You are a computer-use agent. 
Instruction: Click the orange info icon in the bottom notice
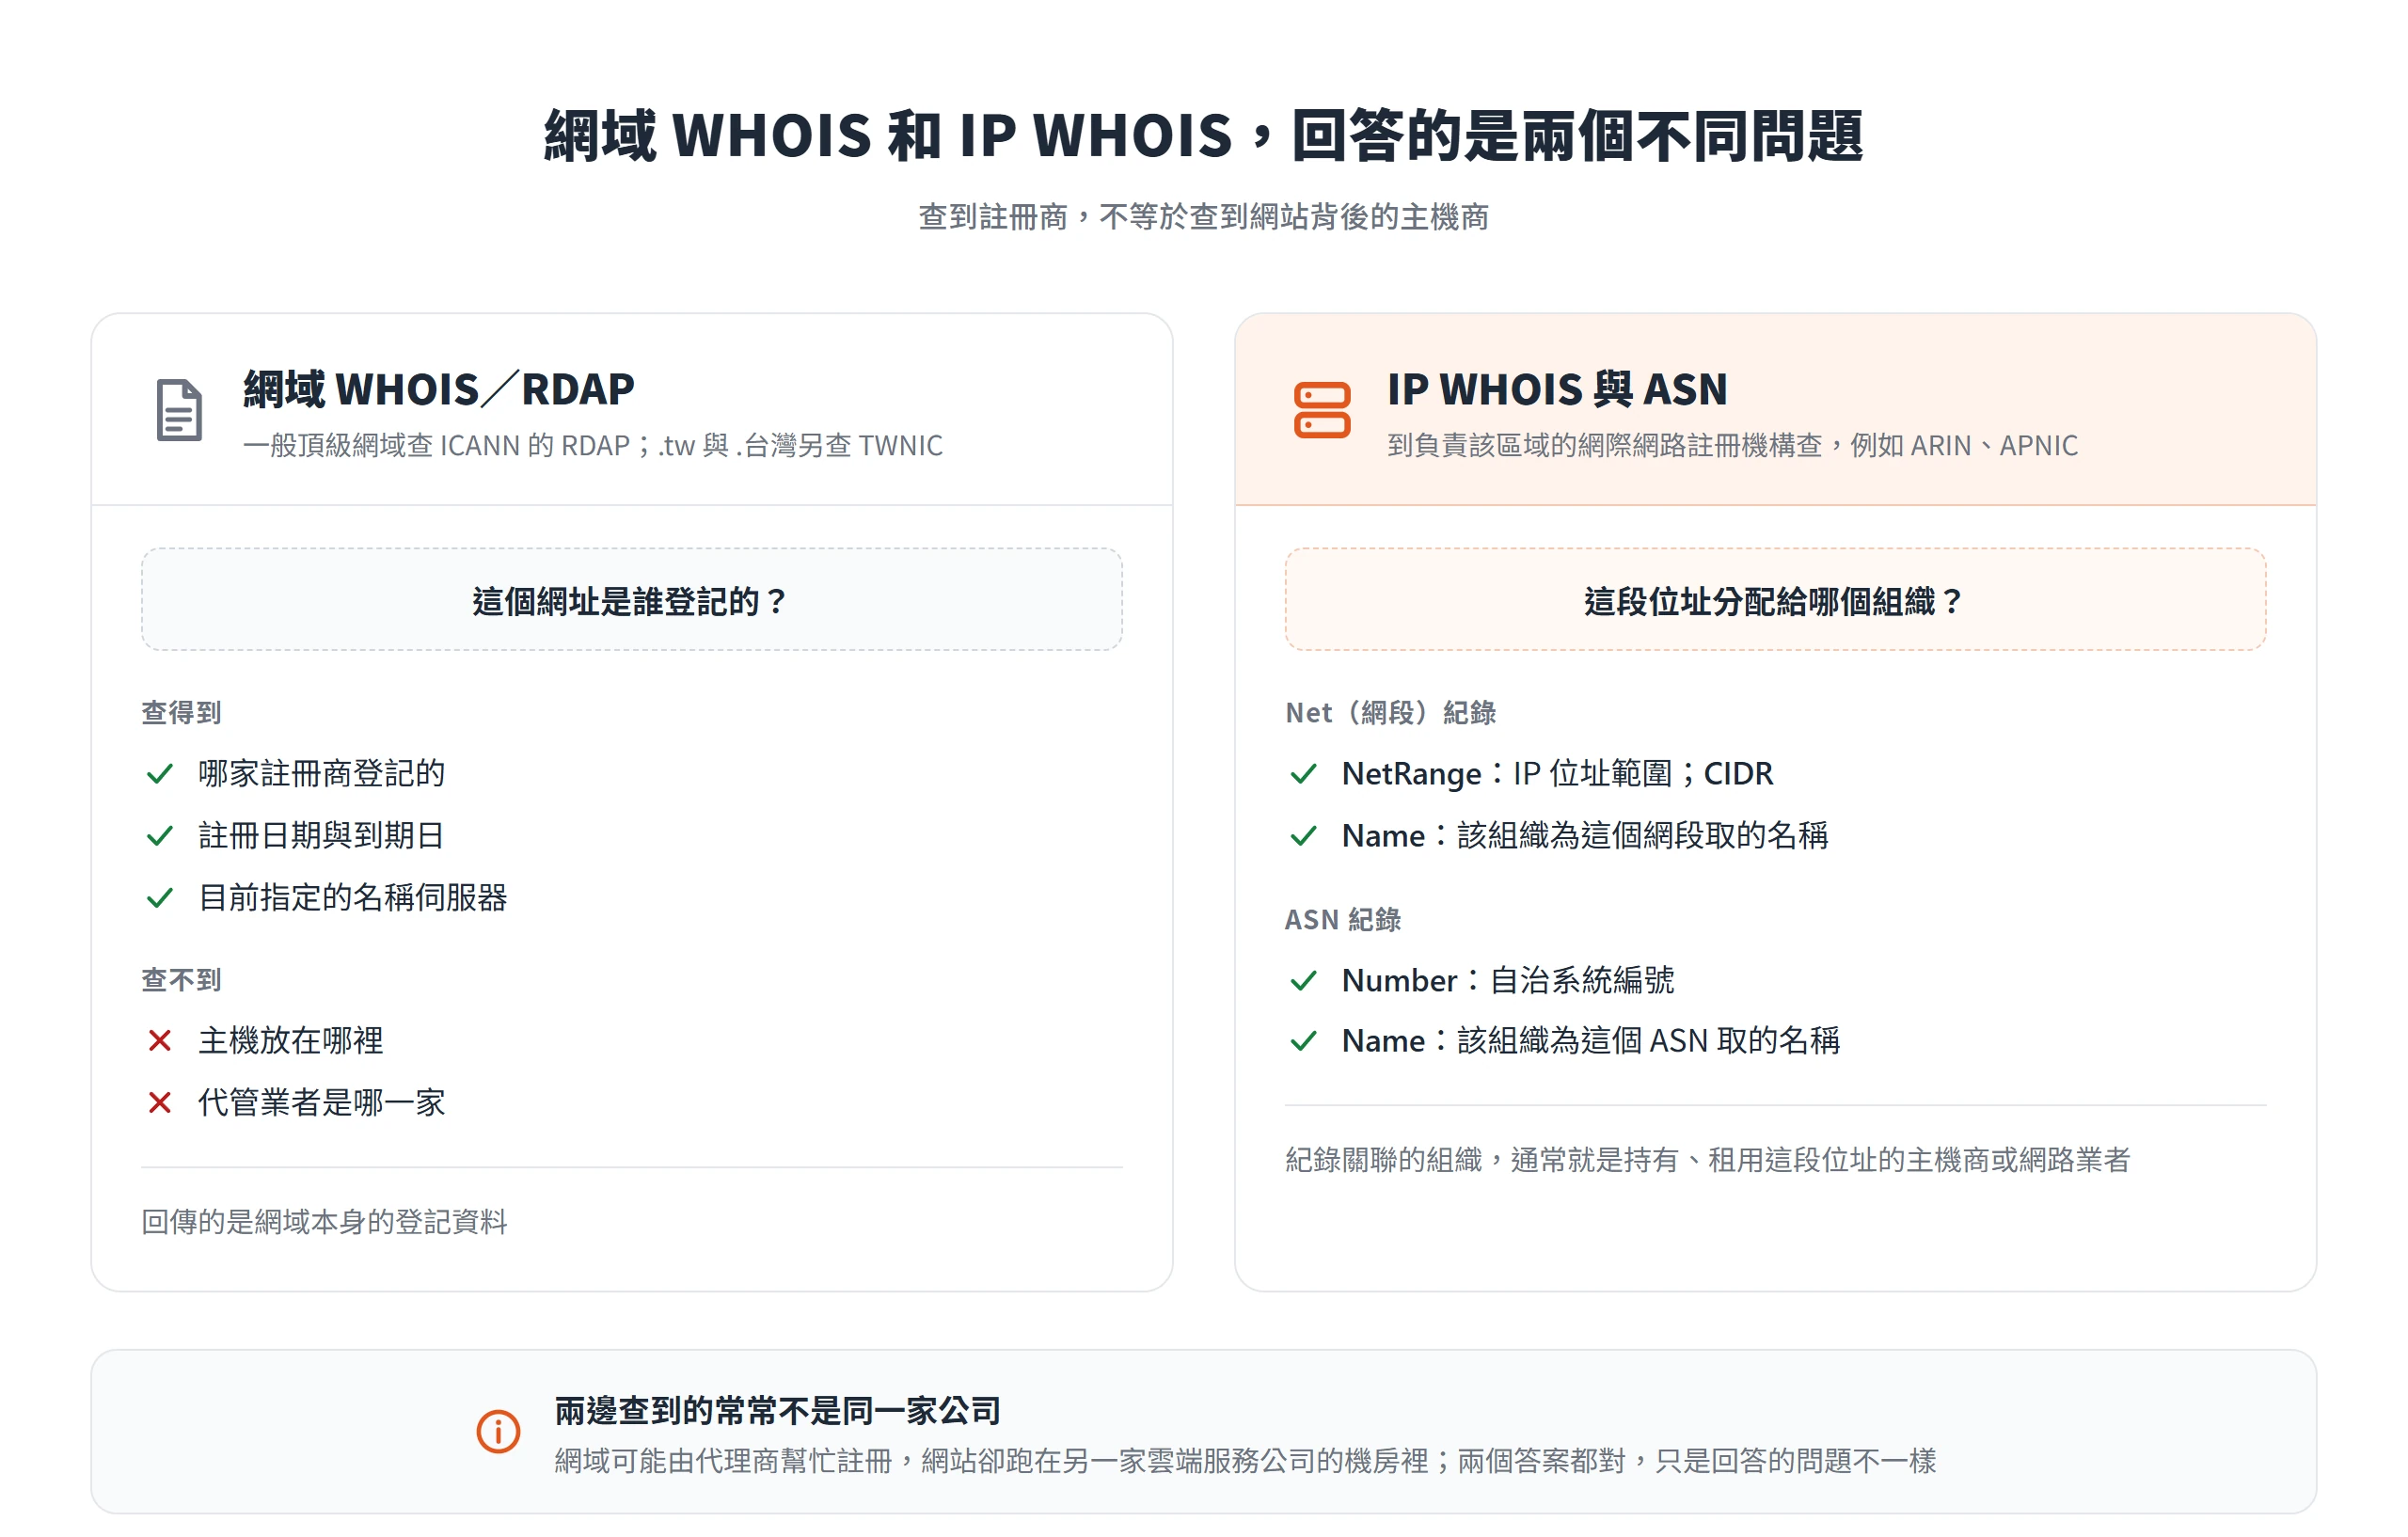(498, 1431)
